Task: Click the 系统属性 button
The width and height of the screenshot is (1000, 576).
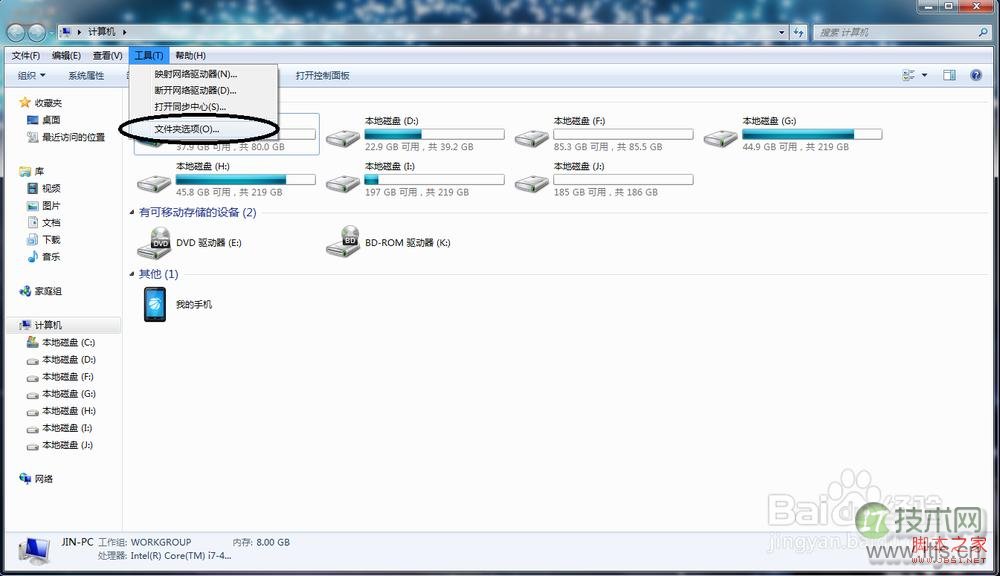Action: [x=88, y=75]
